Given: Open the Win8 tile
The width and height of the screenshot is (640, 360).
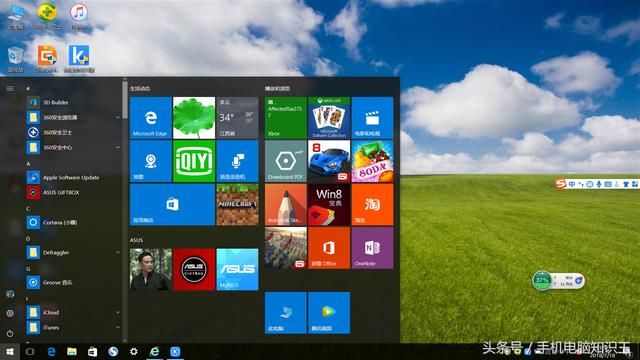Looking at the screenshot, I should click(329, 204).
